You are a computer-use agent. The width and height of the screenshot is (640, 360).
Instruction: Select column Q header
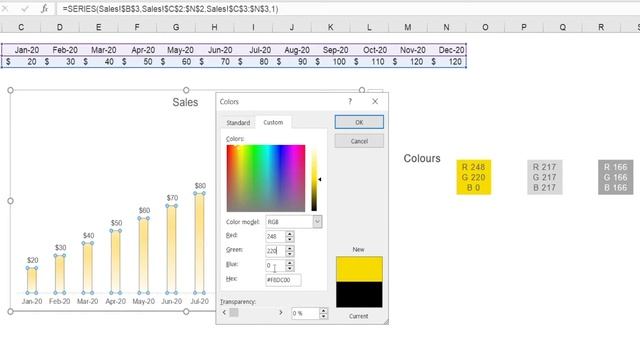tap(562, 27)
